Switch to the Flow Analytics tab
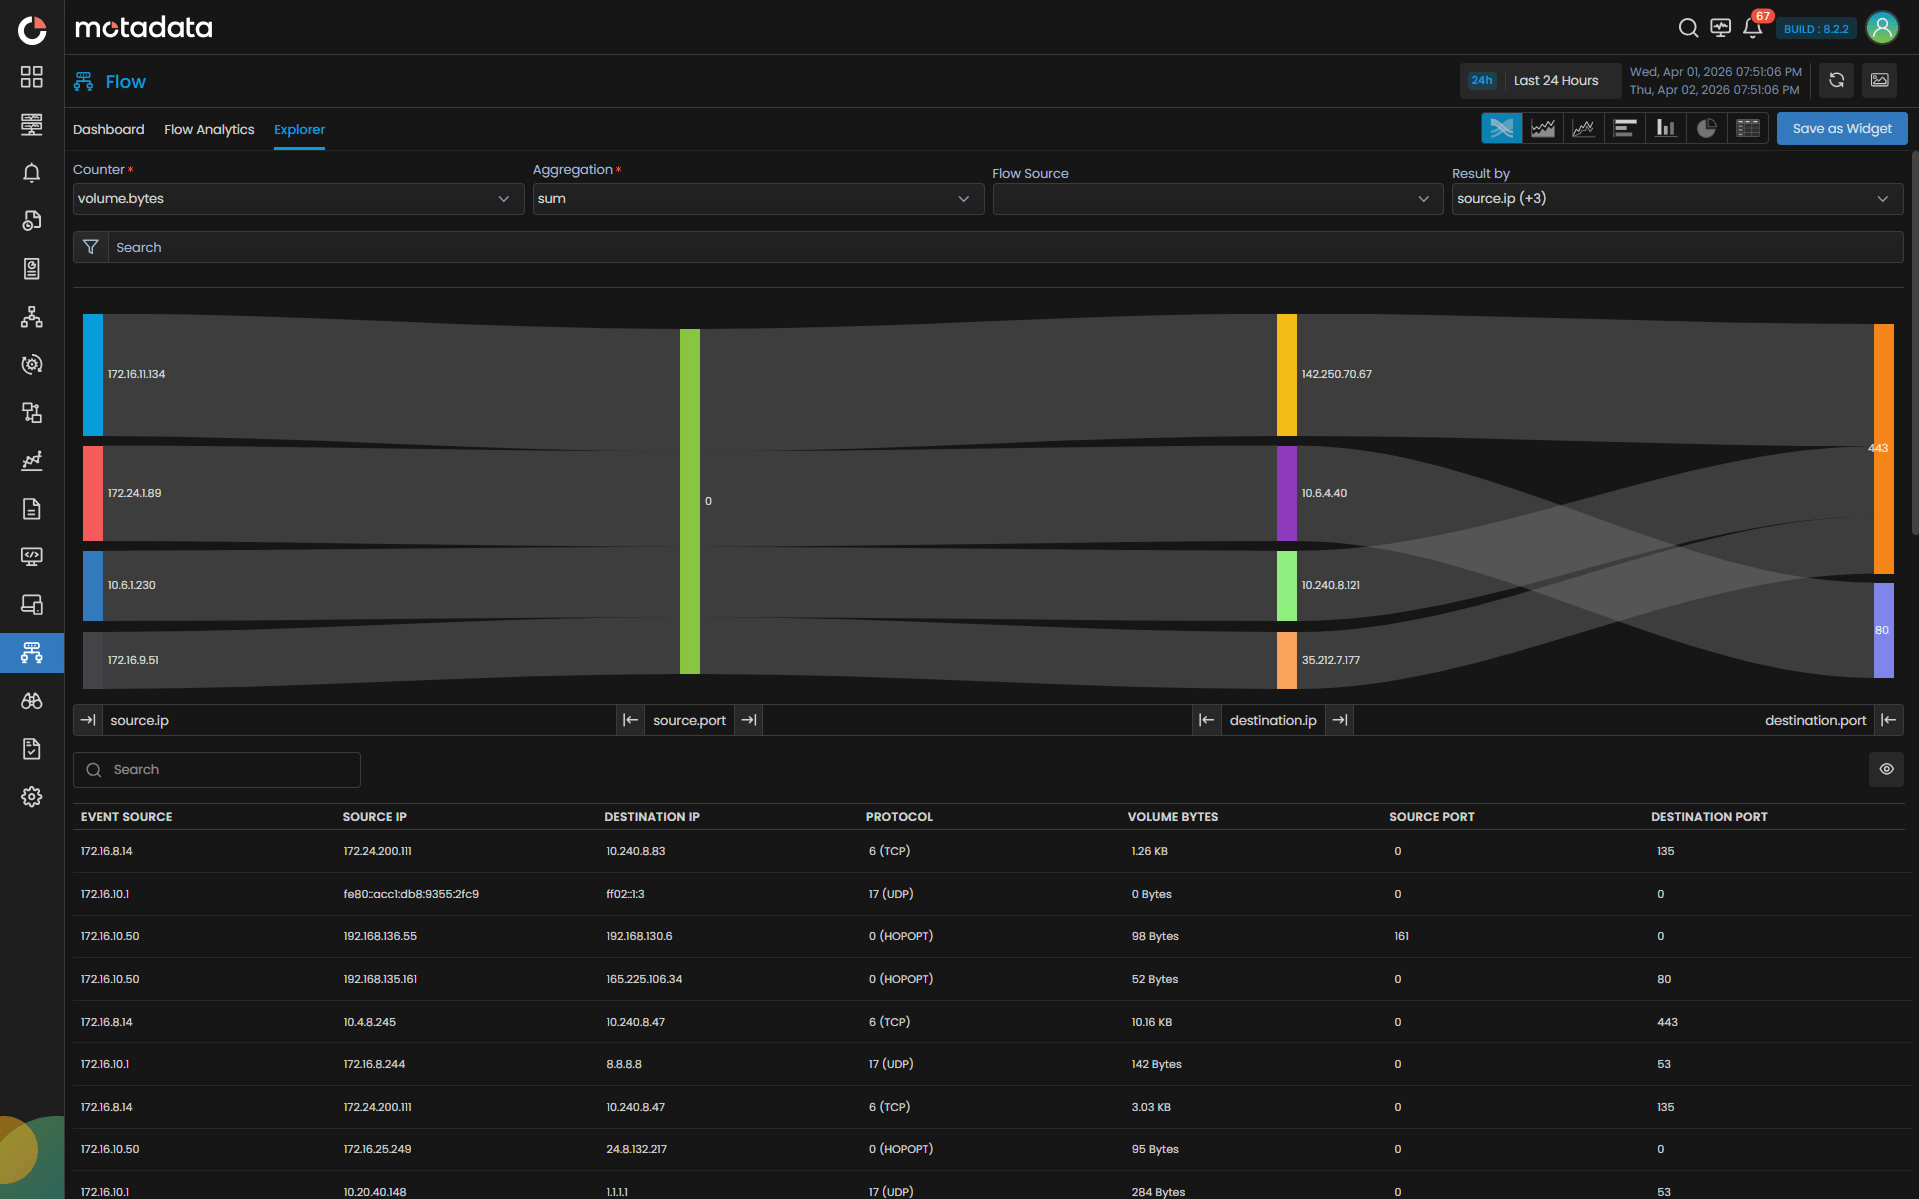 click(x=209, y=129)
